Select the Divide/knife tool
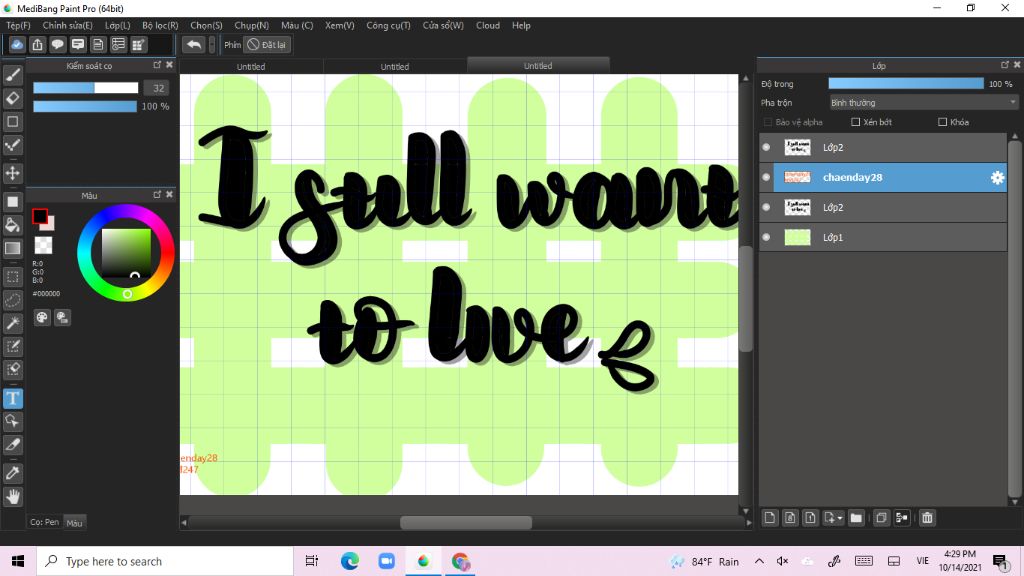Image resolution: width=1024 pixels, height=576 pixels. pos(13,445)
